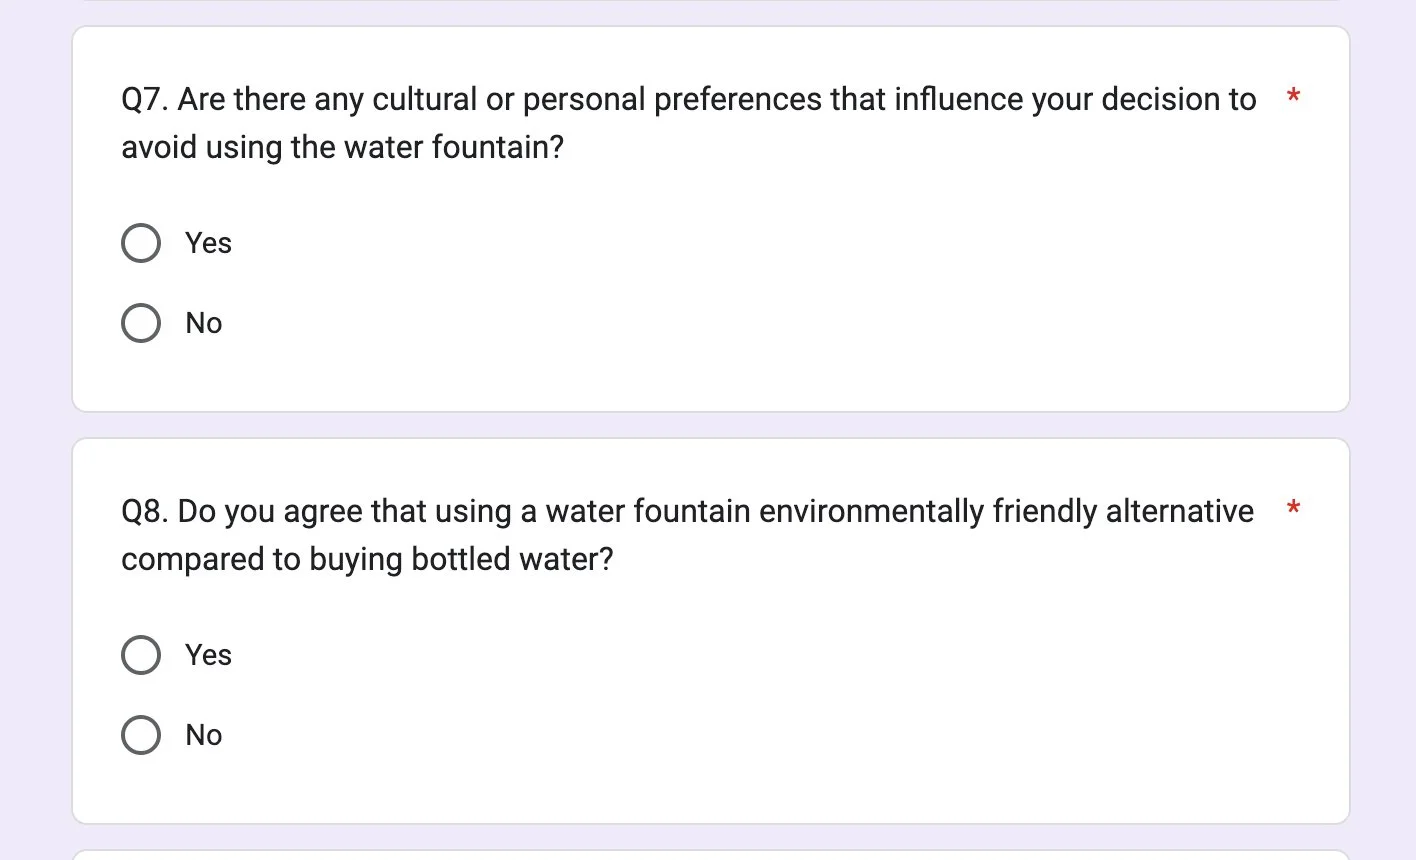Choose the No radio circle under Q8
The image size is (1416, 860).
click(141, 735)
